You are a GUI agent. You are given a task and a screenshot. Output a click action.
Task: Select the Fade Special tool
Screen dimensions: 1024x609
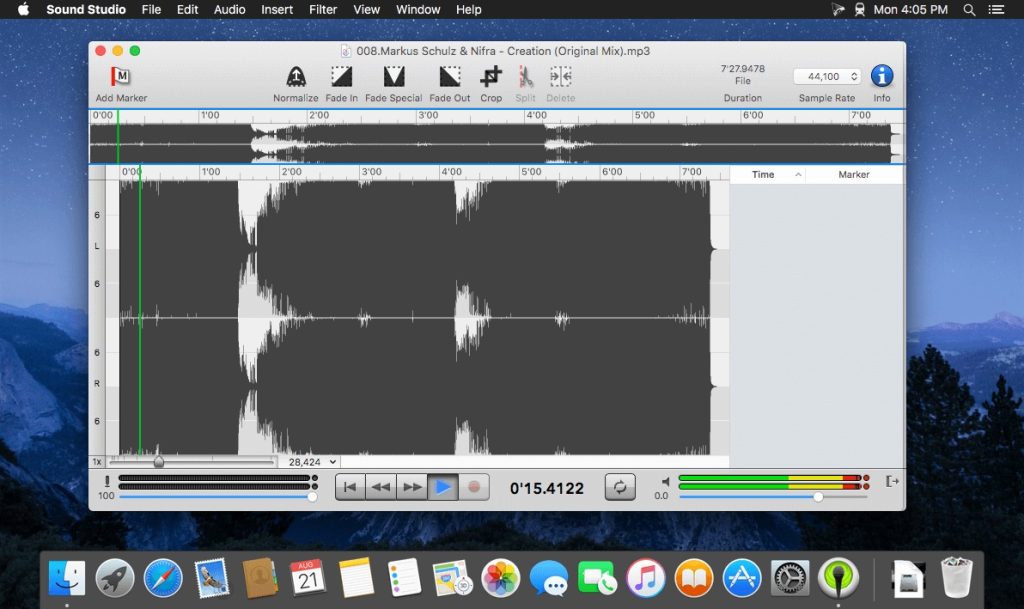point(393,77)
